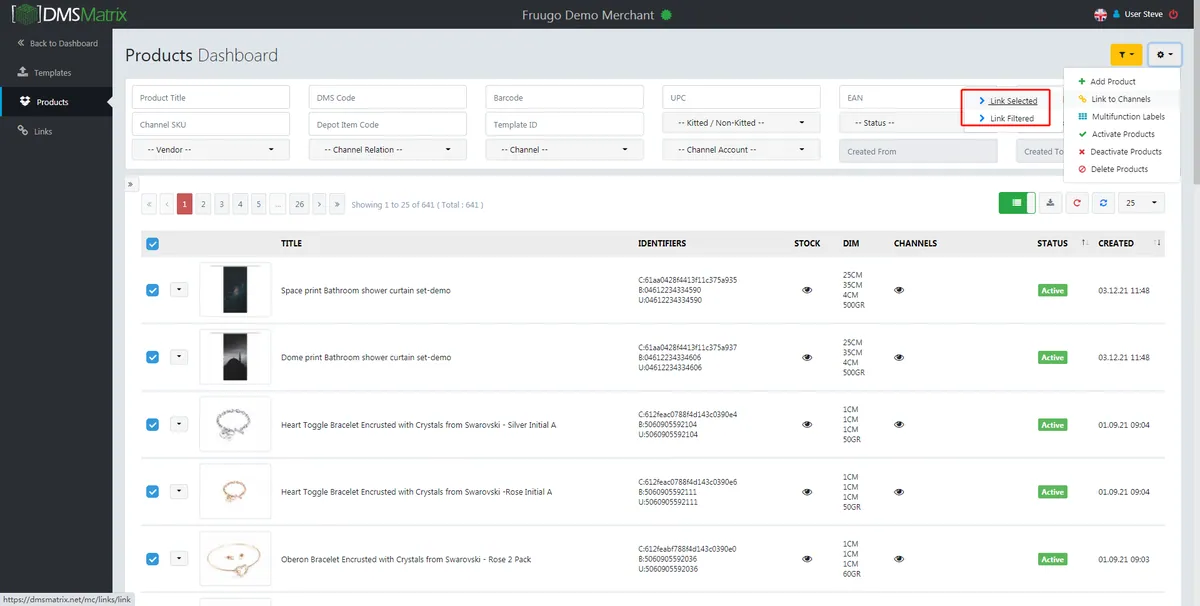Go to the last page double-arrow
This screenshot has height=606, width=1200.
(x=337, y=204)
